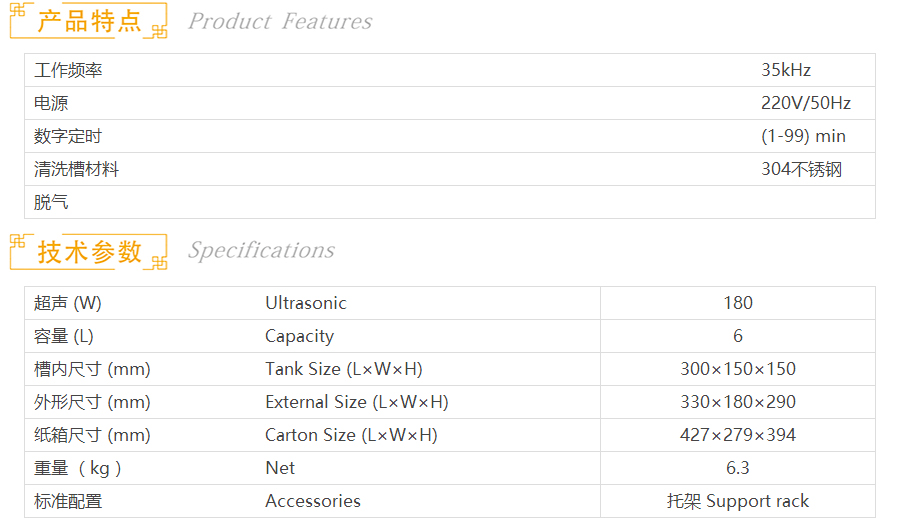The height and width of the screenshot is (526, 900).
Task: Select the 工作频率 row label
Action: pyautogui.click(x=68, y=70)
